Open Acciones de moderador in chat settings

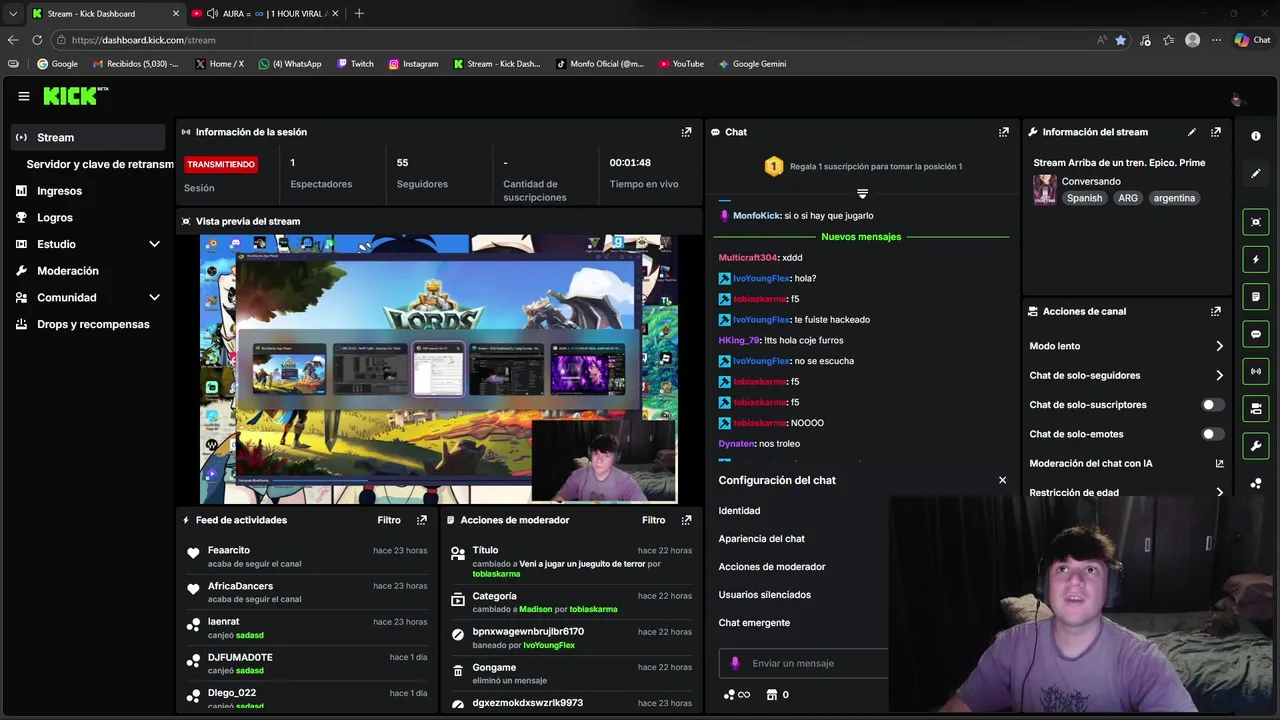(x=772, y=567)
